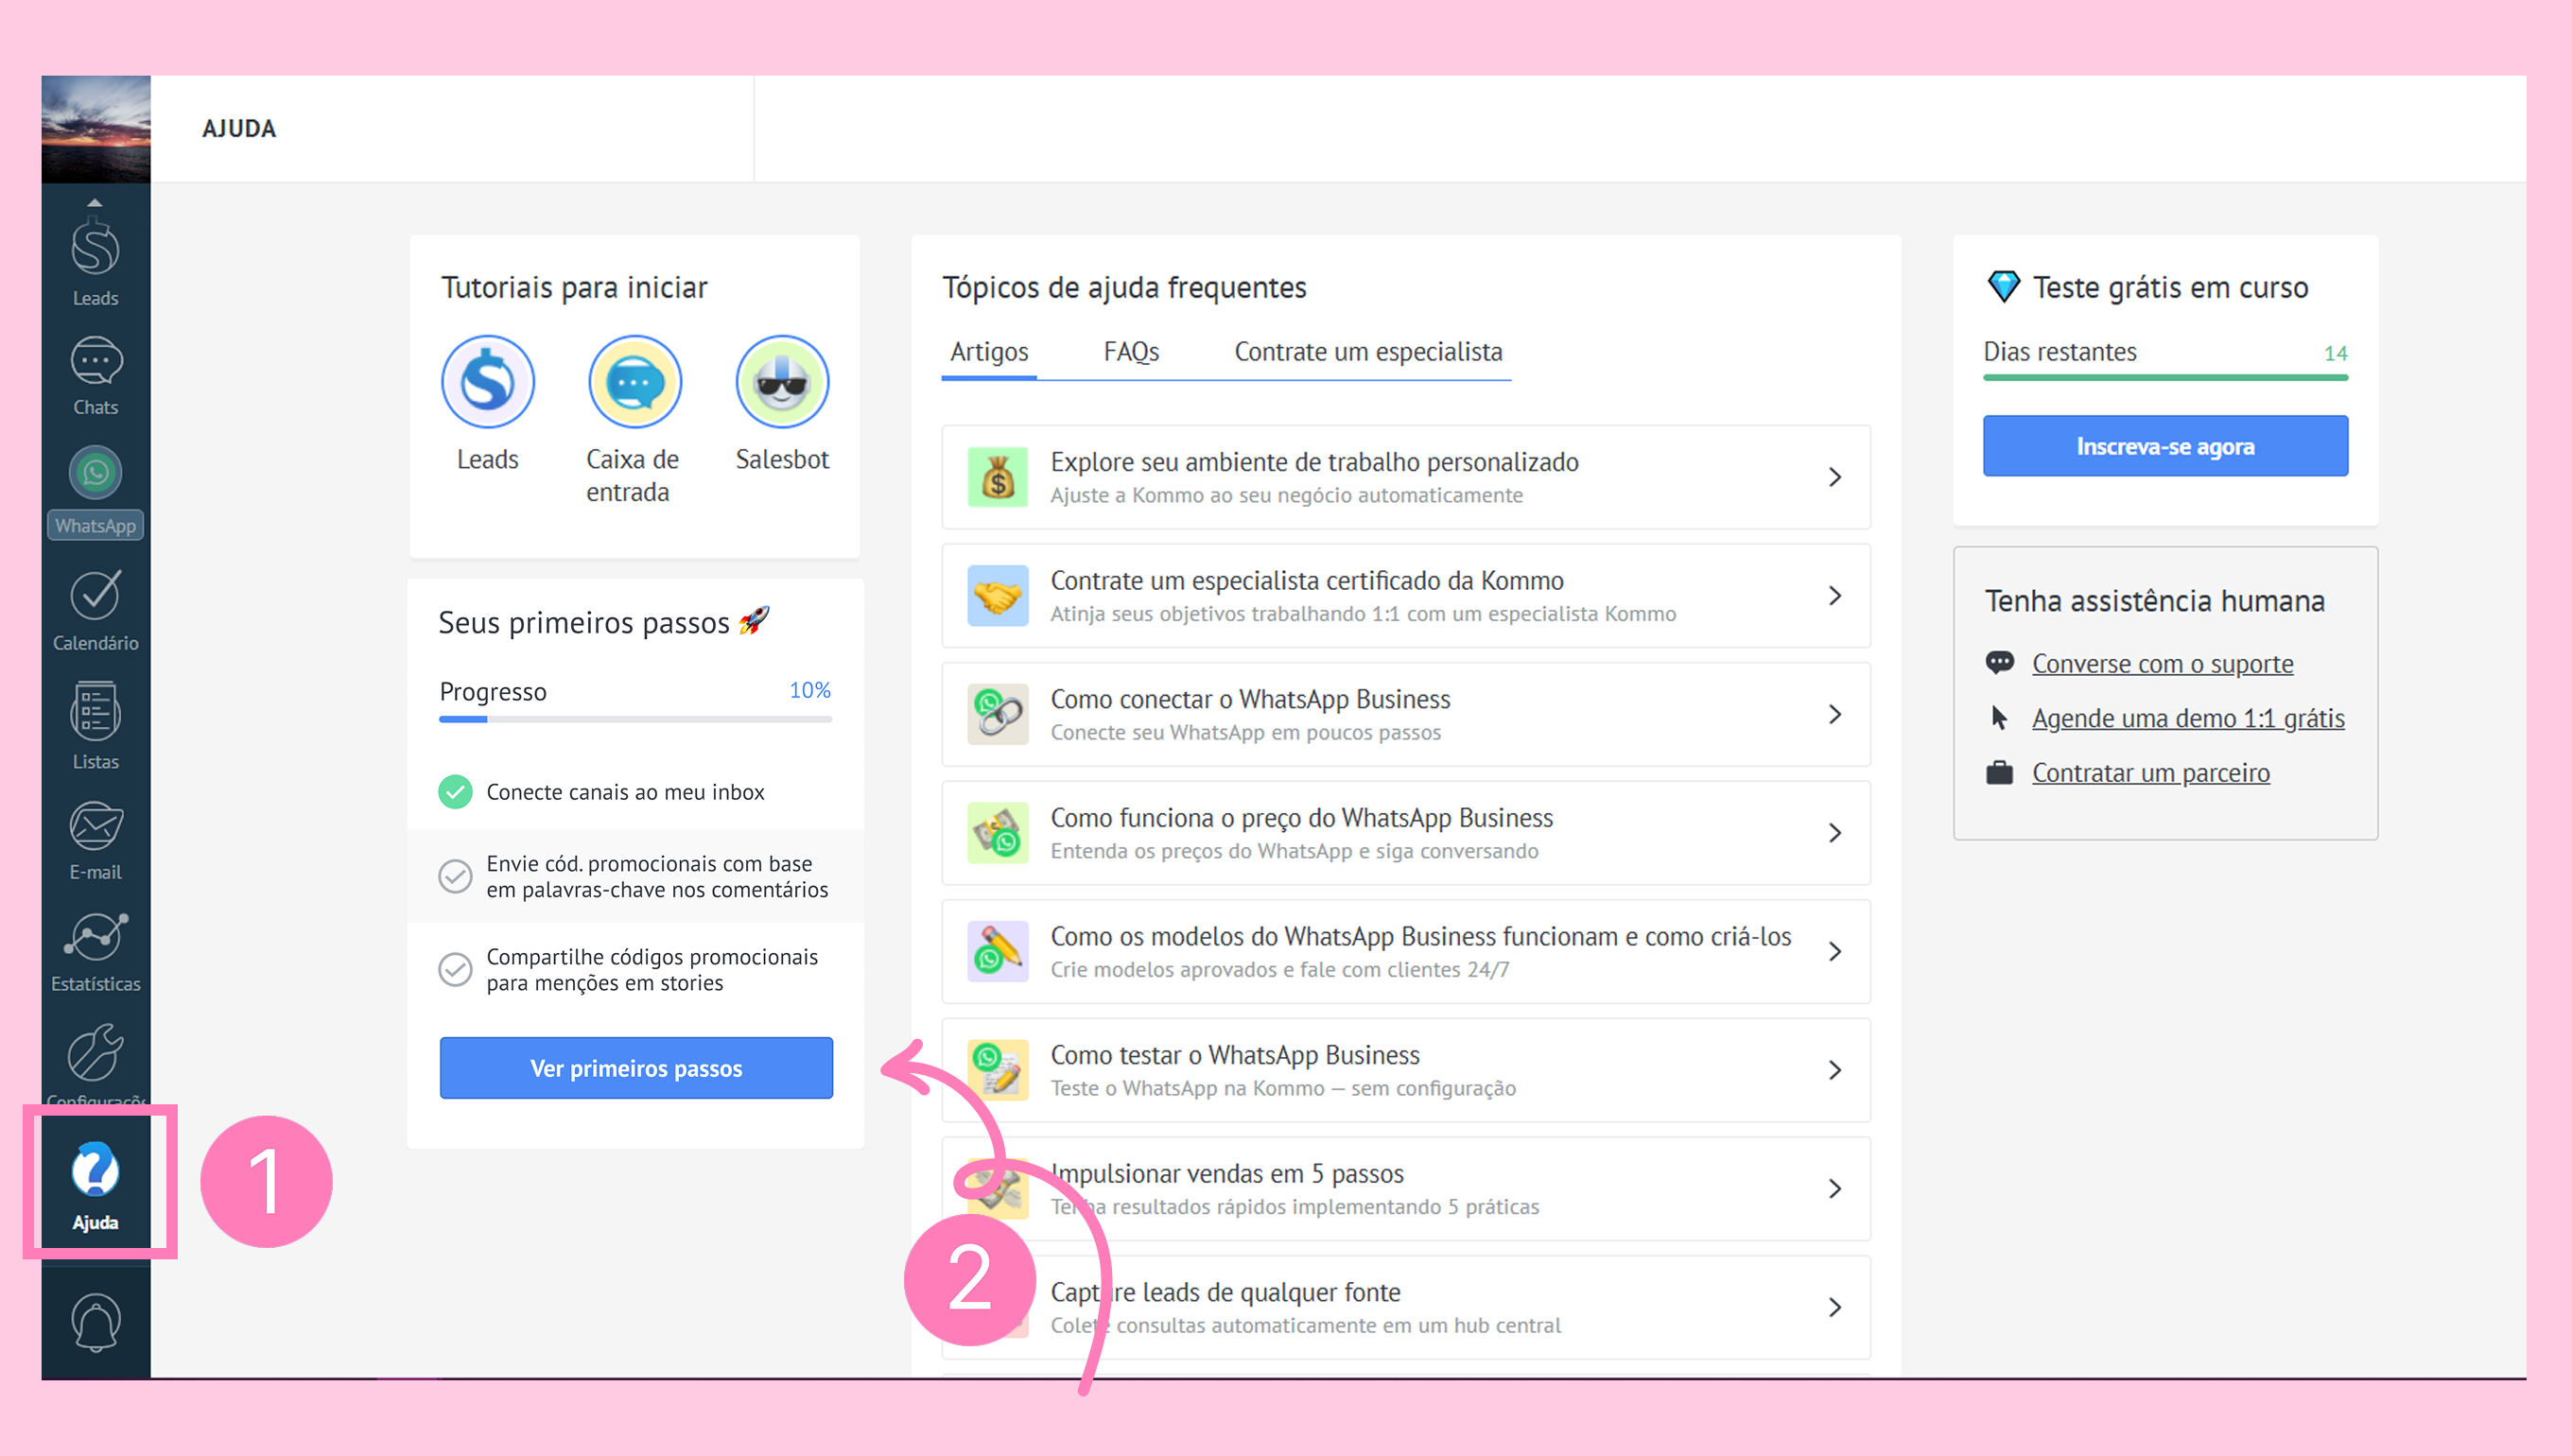2572x1456 pixels.
Task: Click the WhatsApp pricing money icon
Action: point(997,833)
